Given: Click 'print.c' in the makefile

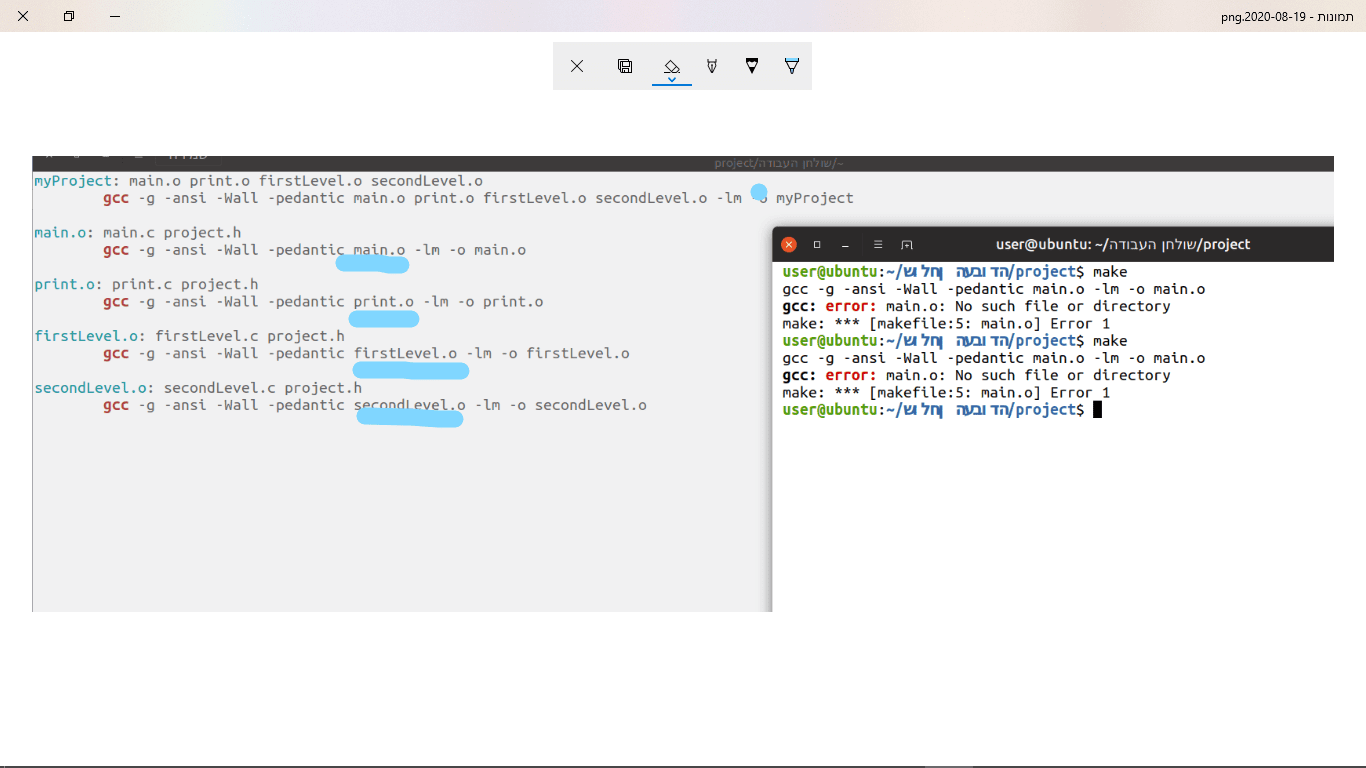Looking at the screenshot, I should pyautogui.click(x=142, y=284).
